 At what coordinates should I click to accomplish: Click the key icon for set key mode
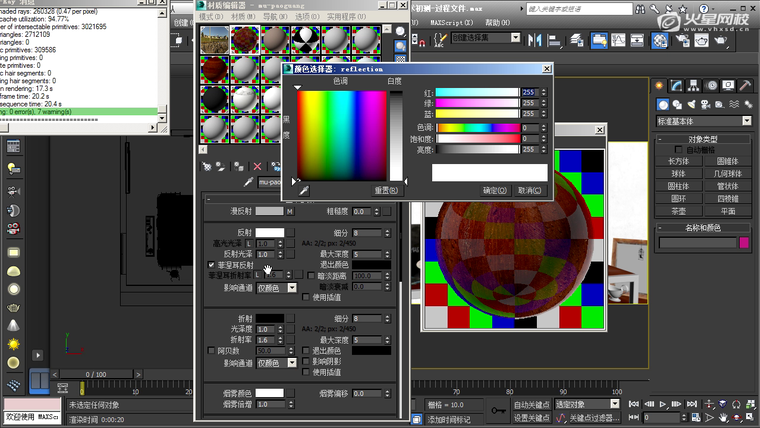(x=499, y=410)
